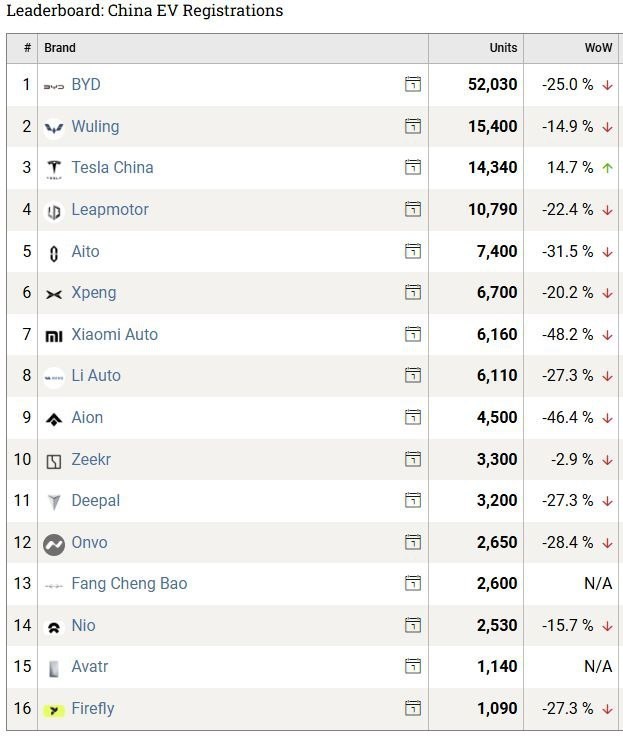The height and width of the screenshot is (737, 623).
Task: Open the Xpeng brand link
Action: click(94, 293)
